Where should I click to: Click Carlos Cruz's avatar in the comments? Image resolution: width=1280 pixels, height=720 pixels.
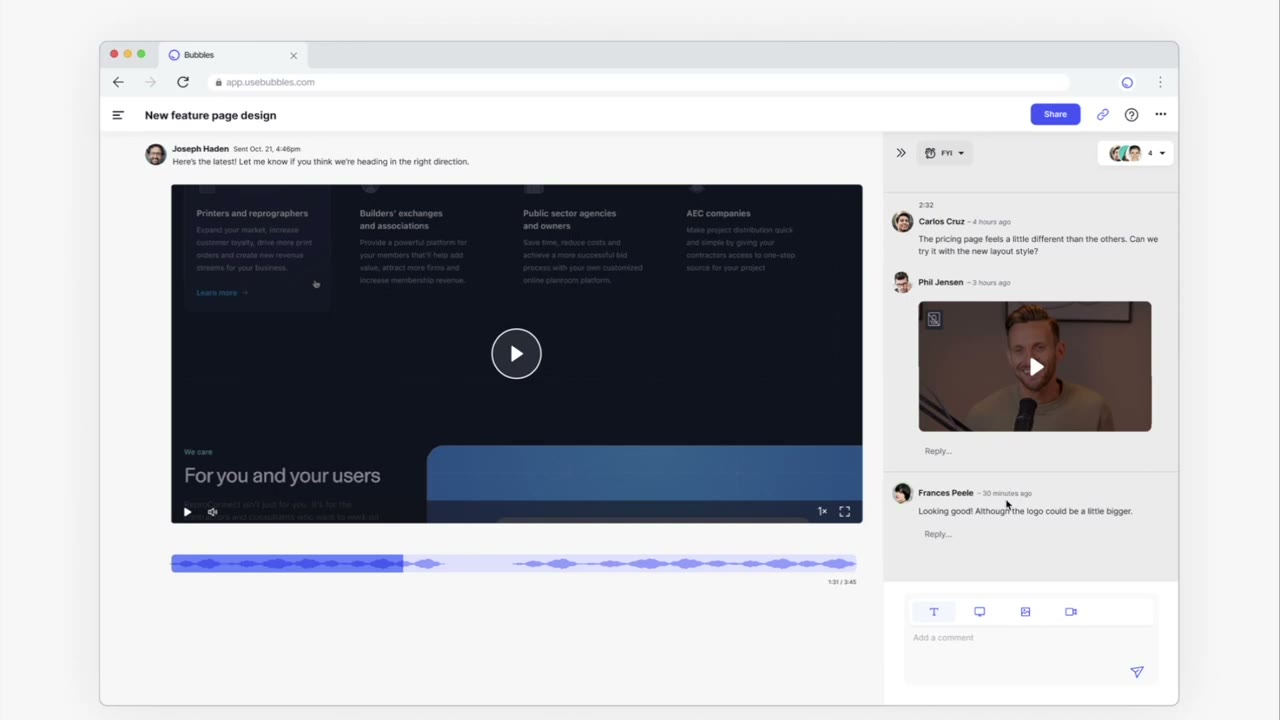[902, 222]
